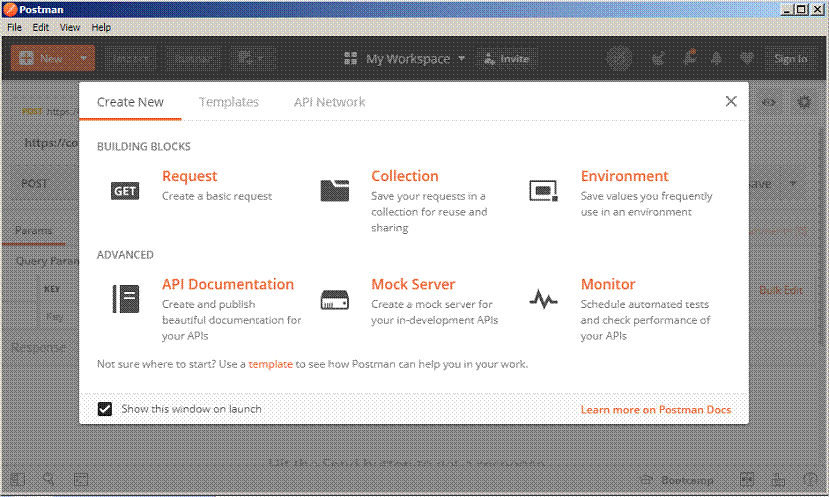Image resolution: width=829 pixels, height=497 pixels.
Task: Click the Sign In button
Action: click(x=790, y=59)
